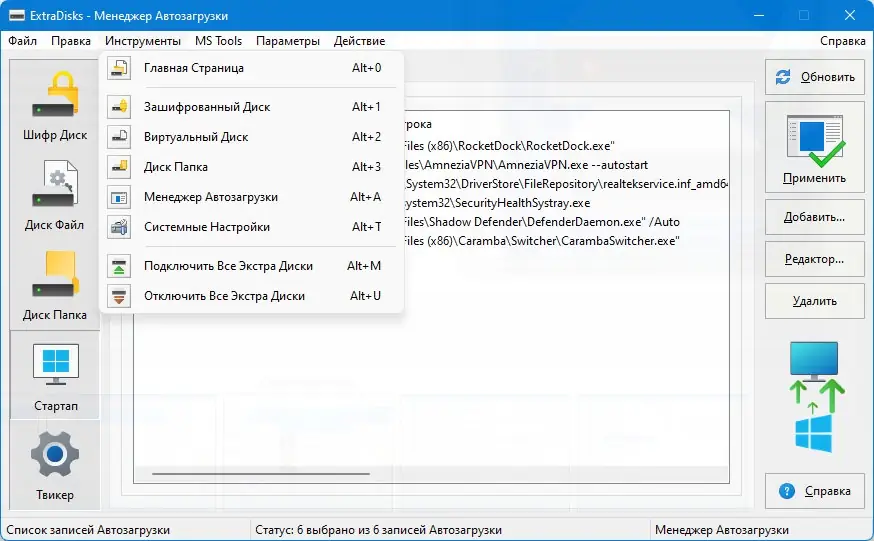Select the realtekservice.inf DriverStore entry
The width and height of the screenshot is (874, 541).
[566, 184]
